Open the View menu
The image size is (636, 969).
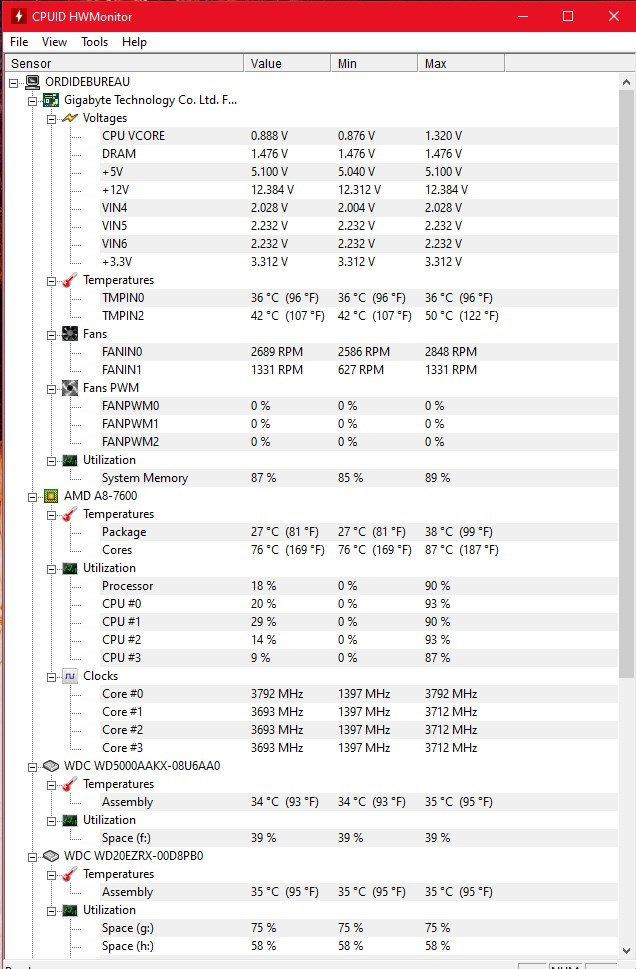pos(54,42)
